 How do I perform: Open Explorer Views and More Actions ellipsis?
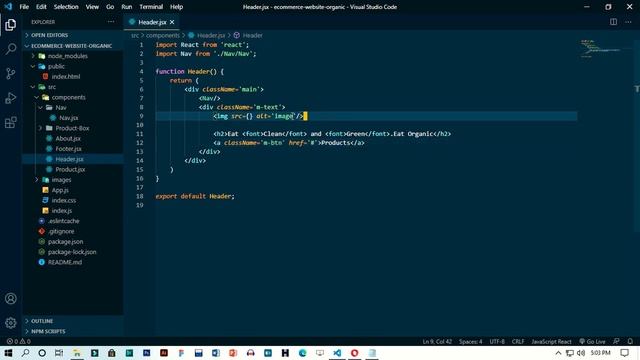[x=111, y=22]
